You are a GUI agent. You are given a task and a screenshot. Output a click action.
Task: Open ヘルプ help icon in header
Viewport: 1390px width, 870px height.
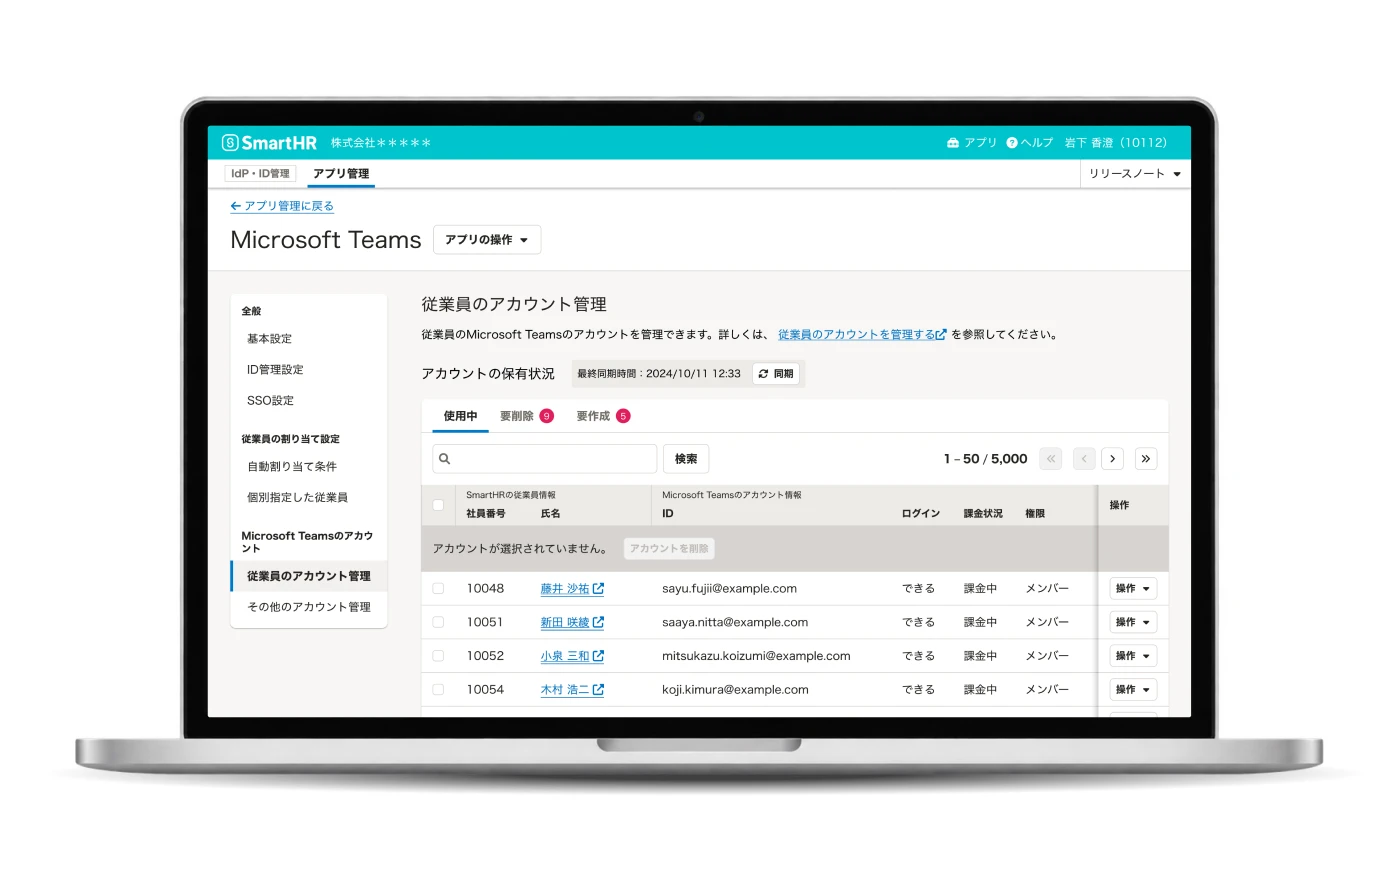point(1012,143)
